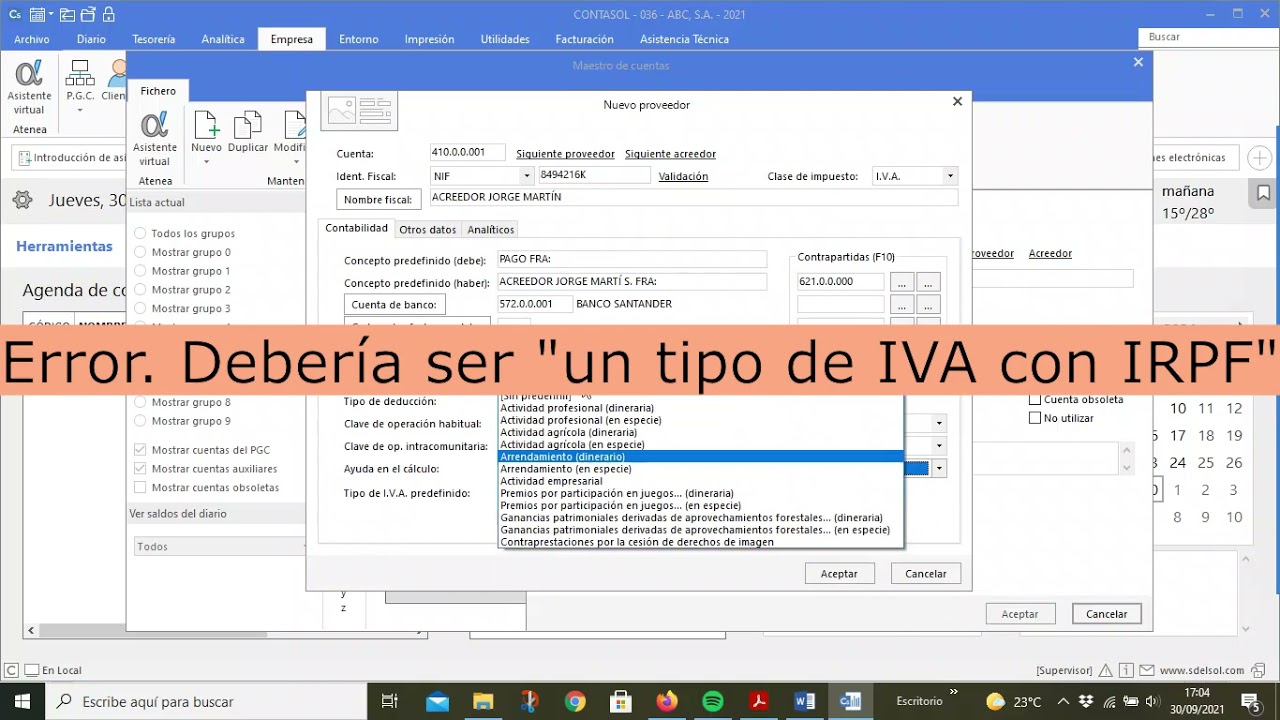Toggle the Mostrar cuentas del PGC checkbox
1280x720 pixels.
(140, 450)
